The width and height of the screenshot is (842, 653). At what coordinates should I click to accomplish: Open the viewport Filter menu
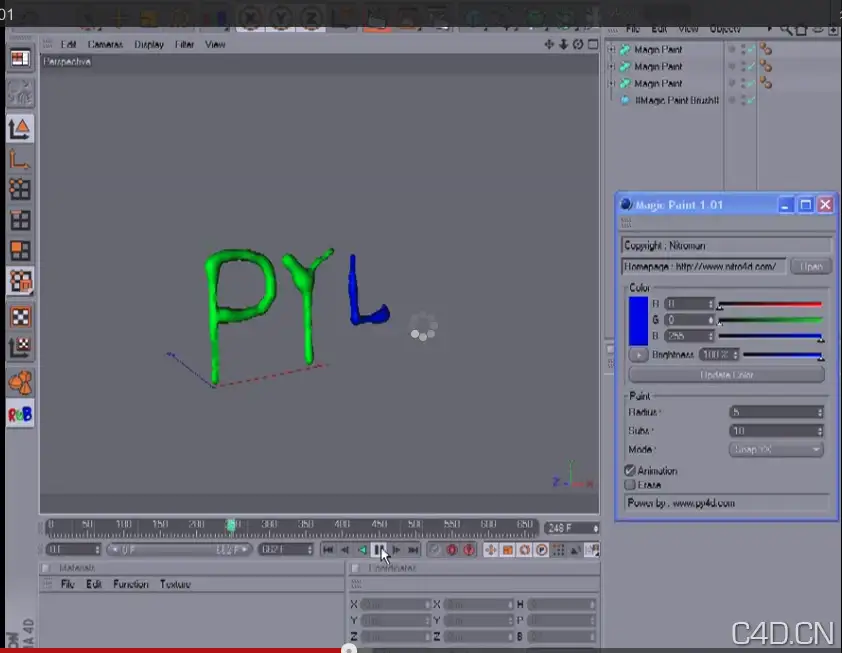tap(184, 45)
